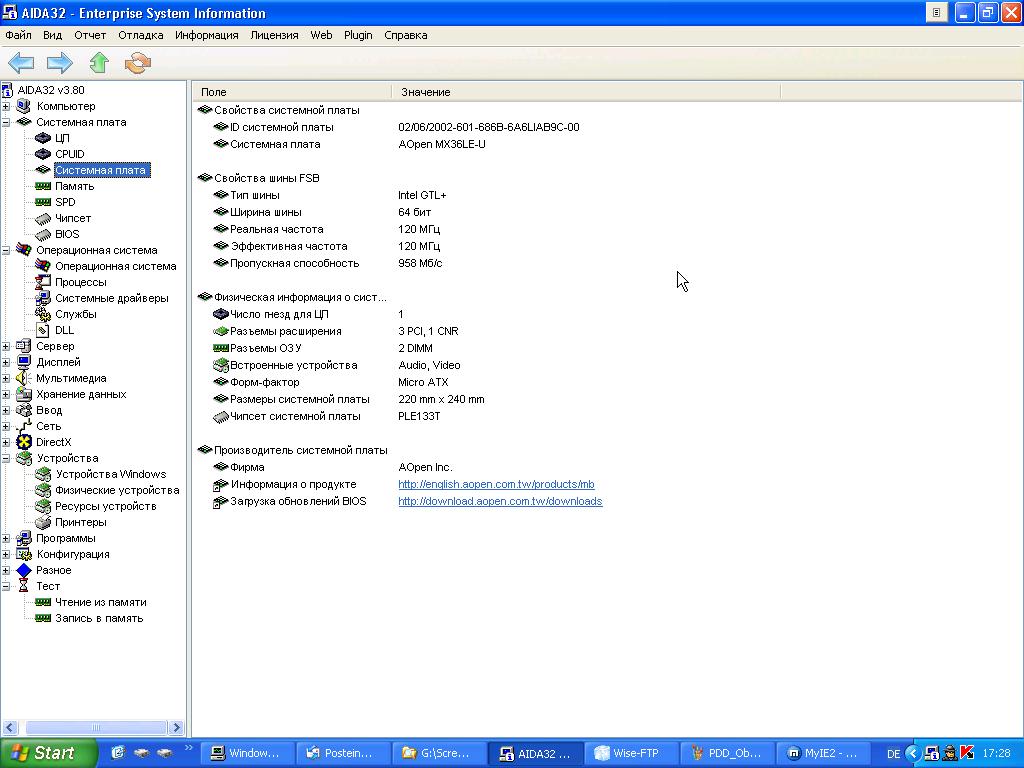Click the Тест hourglass icon
This screenshot has width=1024, height=768.
click(24, 586)
